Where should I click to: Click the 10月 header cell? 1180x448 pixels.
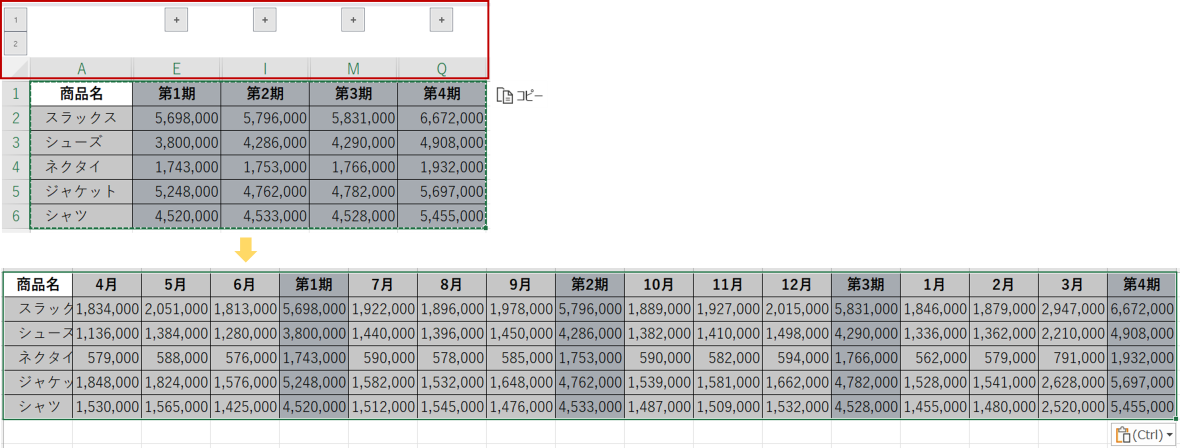(658, 285)
